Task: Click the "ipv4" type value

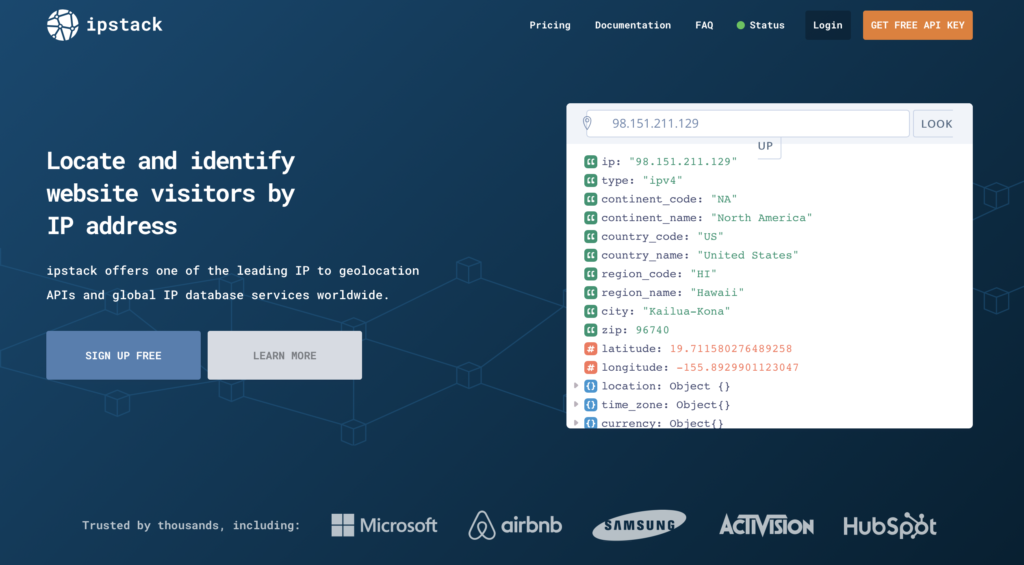Action: point(662,180)
